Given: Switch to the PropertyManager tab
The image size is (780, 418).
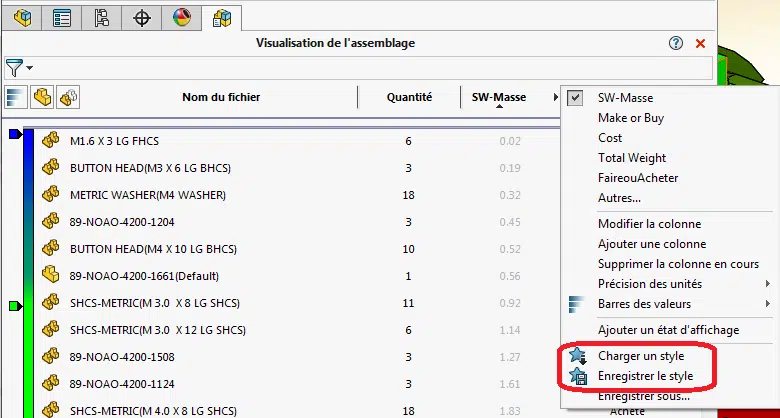Looking at the screenshot, I should tap(62, 18).
